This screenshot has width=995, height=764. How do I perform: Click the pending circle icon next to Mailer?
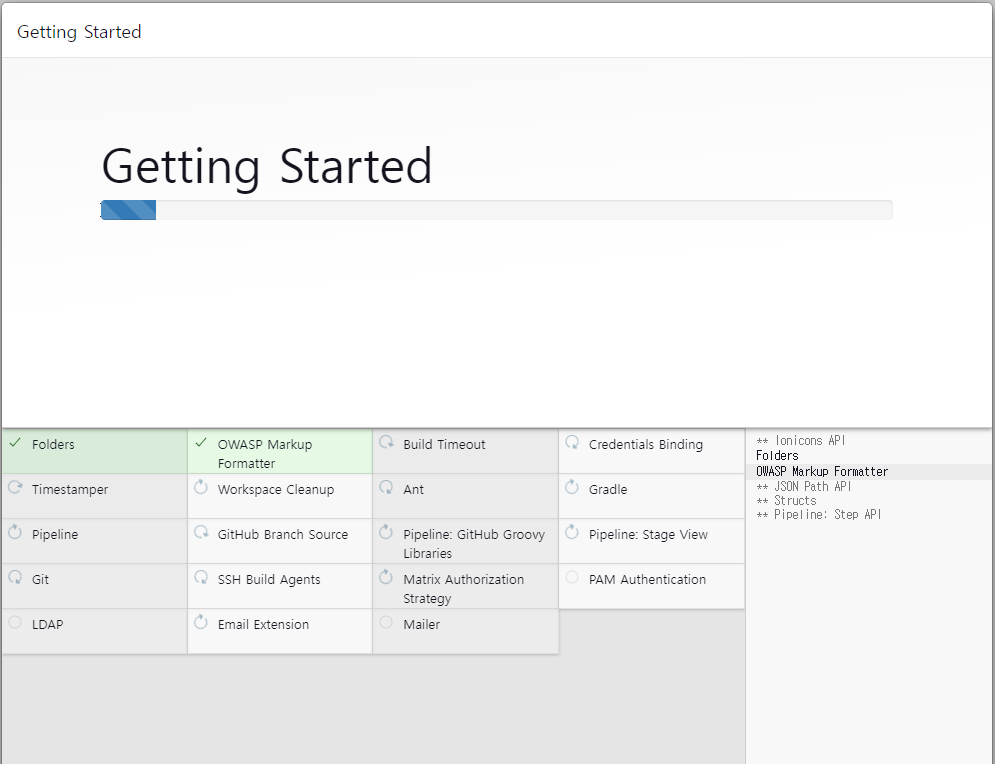386,622
